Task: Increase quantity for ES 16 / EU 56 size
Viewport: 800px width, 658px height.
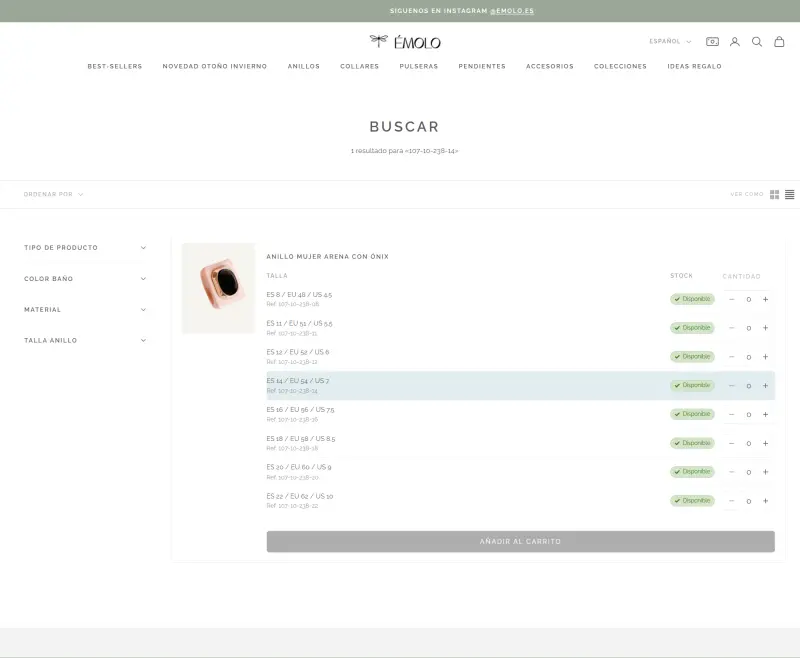Action: [x=765, y=415]
